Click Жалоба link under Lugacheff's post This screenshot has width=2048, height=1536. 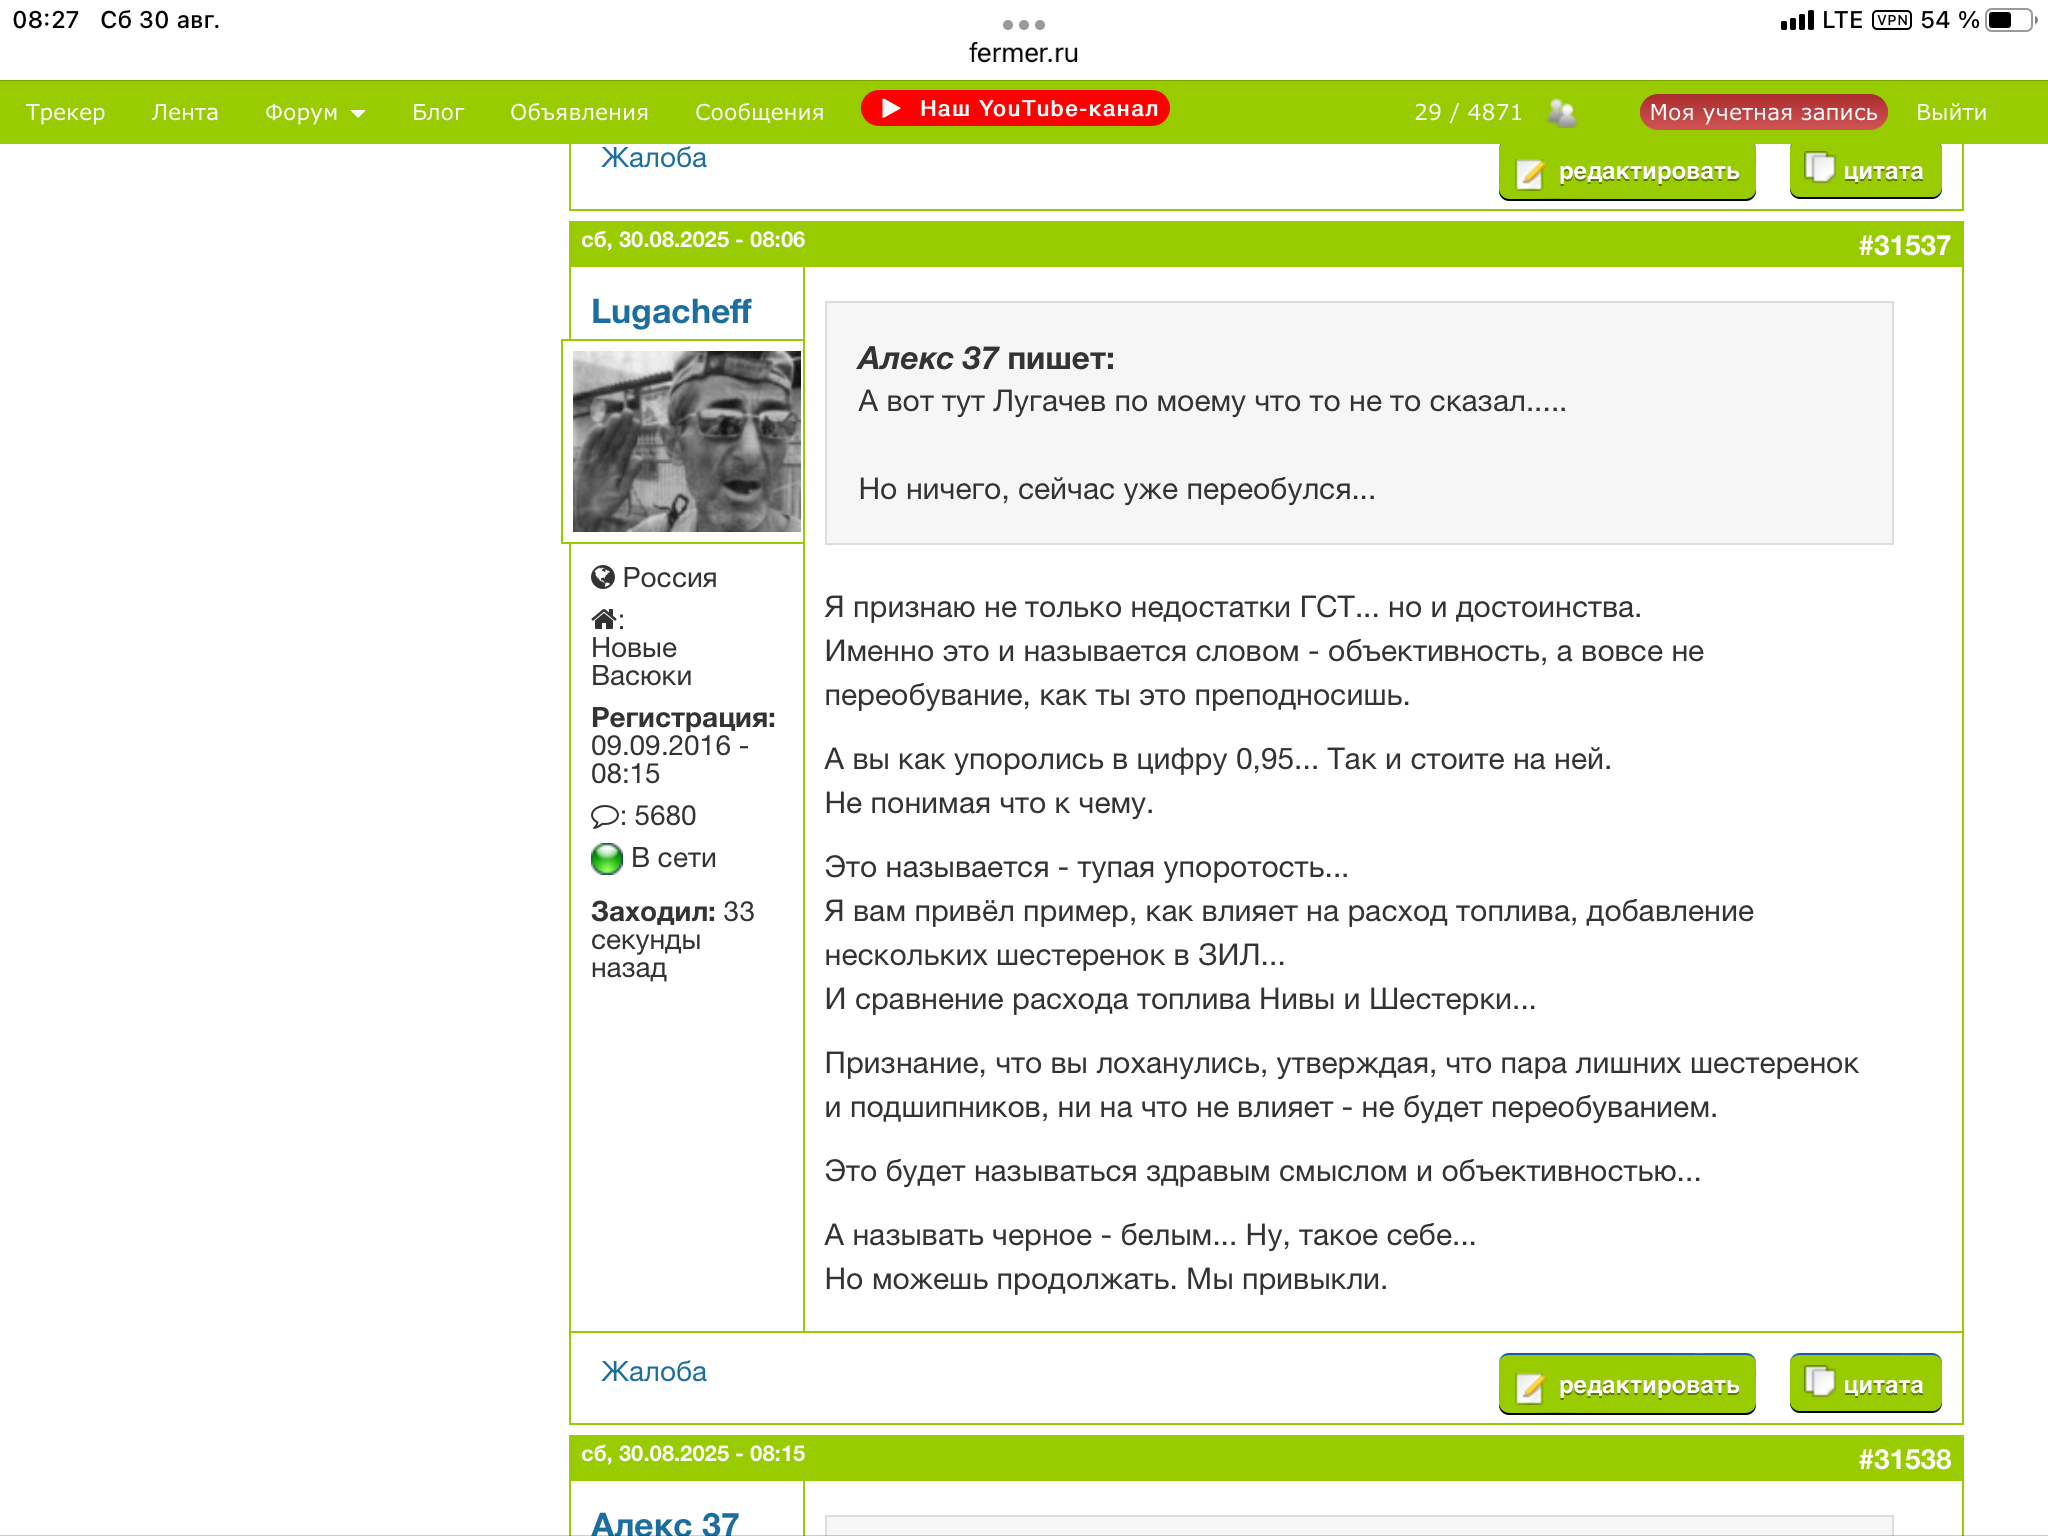pyautogui.click(x=653, y=1371)
